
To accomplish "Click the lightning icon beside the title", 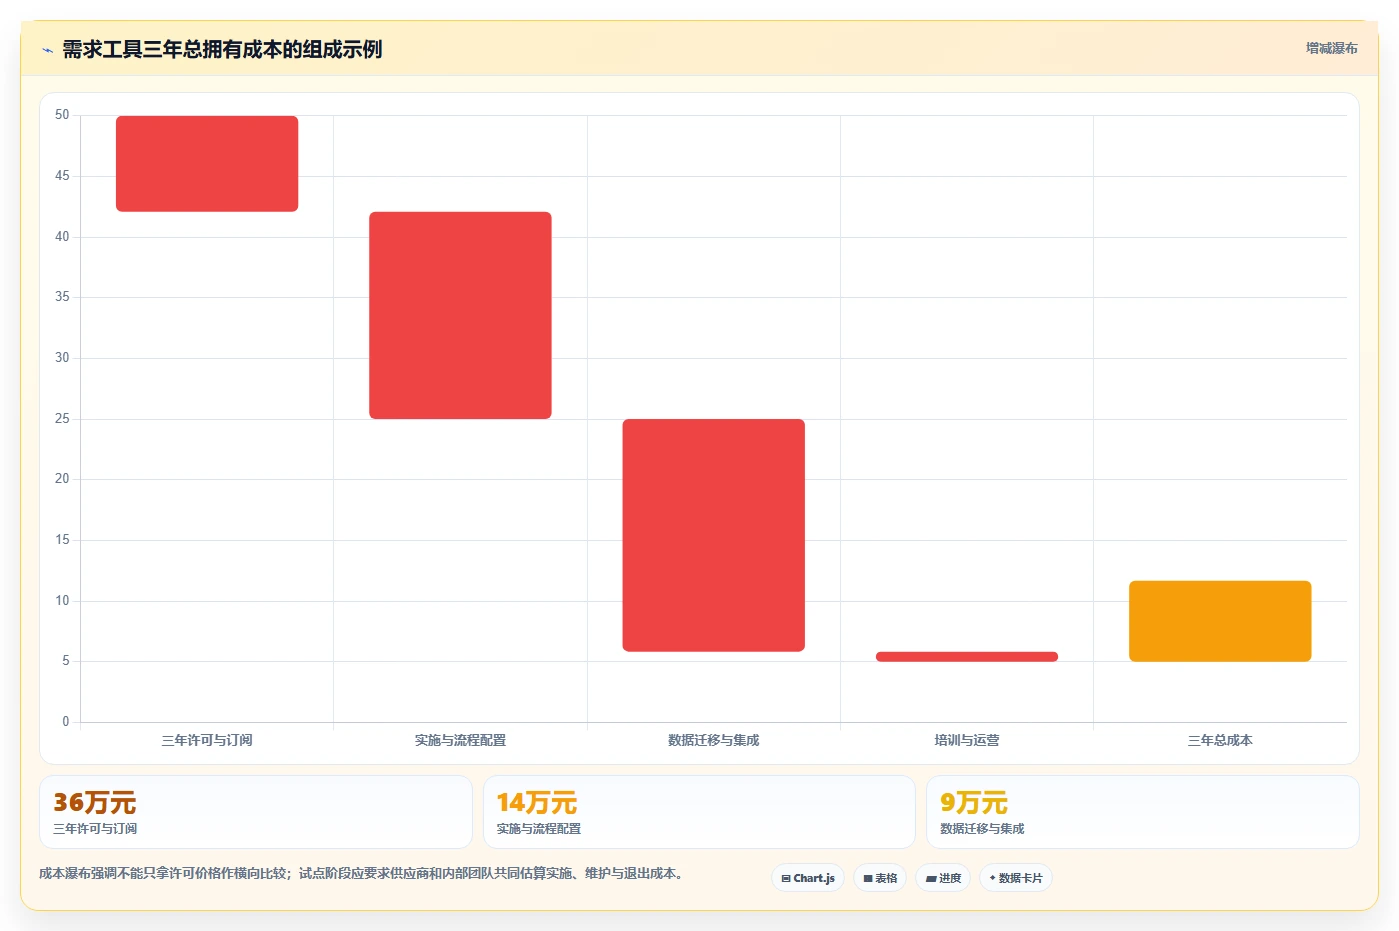I will [x=47, y=50].
